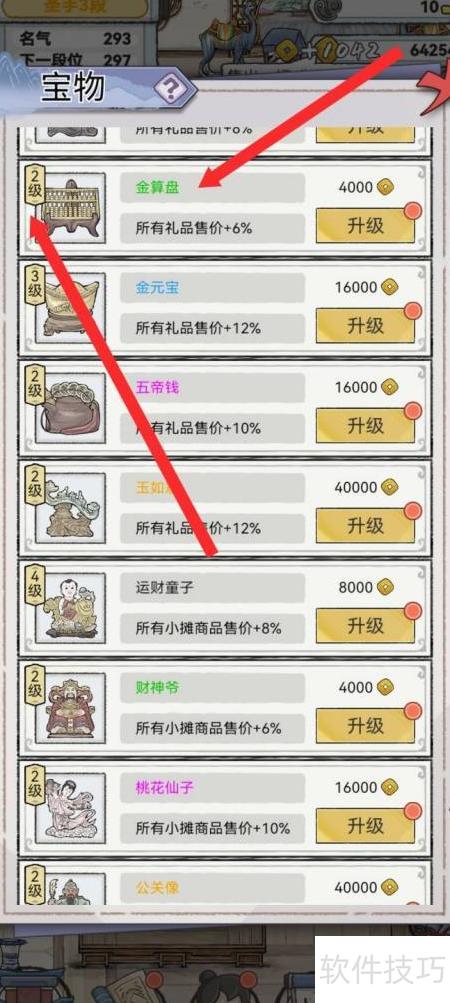
Task: Upgrade the 运财童子 treasure
Action: coord(366,626)
